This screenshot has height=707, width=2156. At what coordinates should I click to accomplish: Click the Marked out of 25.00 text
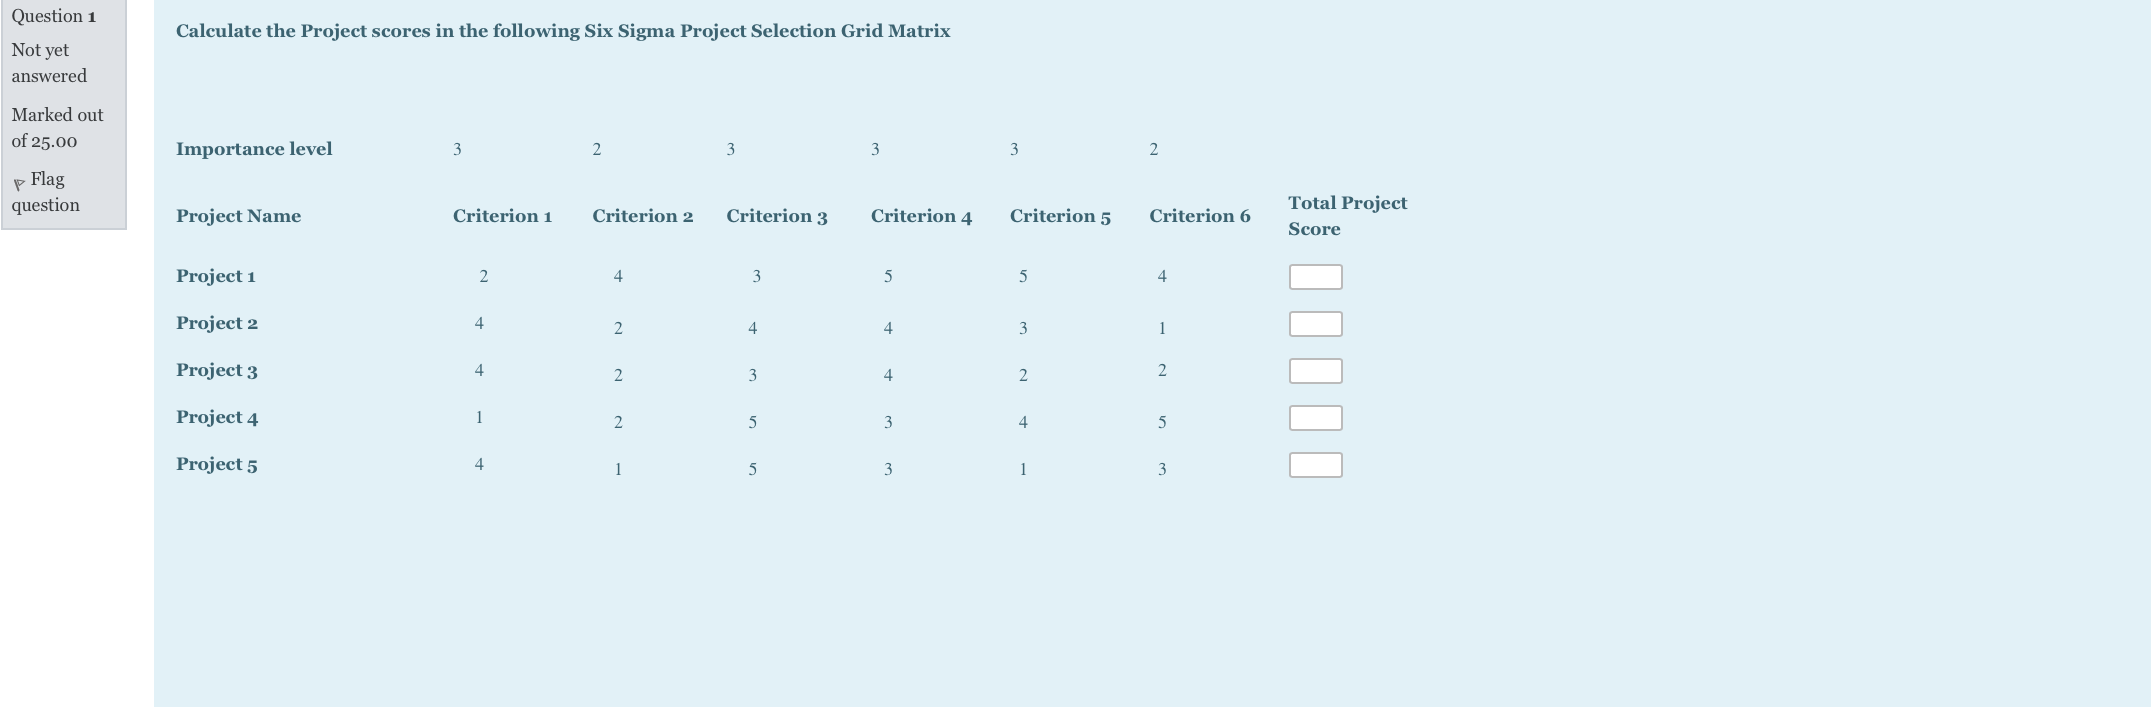[x=57, y=128]
